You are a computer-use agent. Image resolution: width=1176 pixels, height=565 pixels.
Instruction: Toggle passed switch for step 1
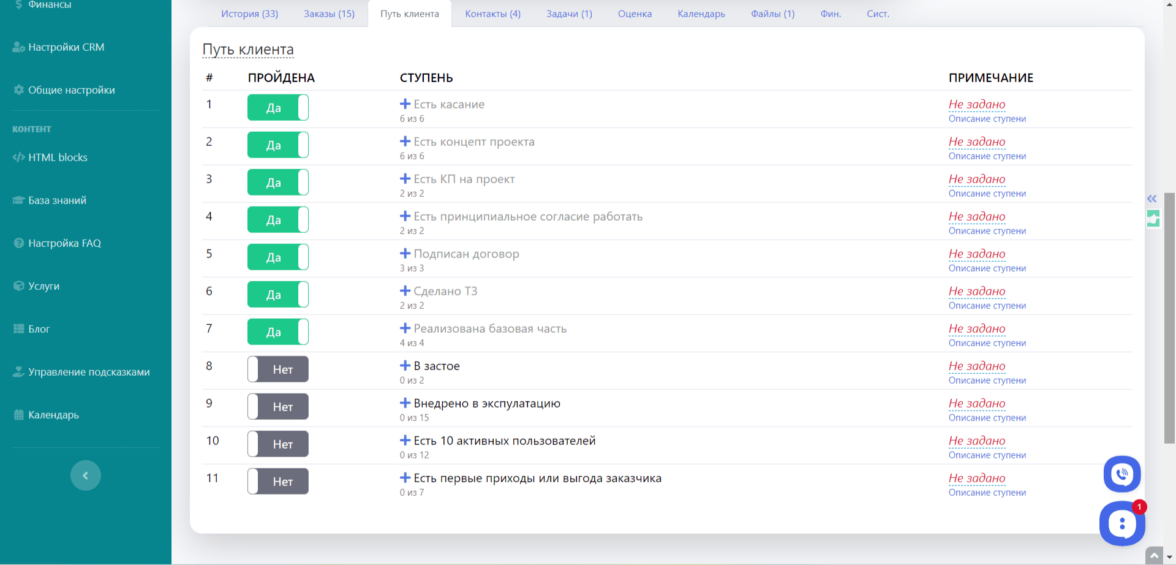click(278, 107)
